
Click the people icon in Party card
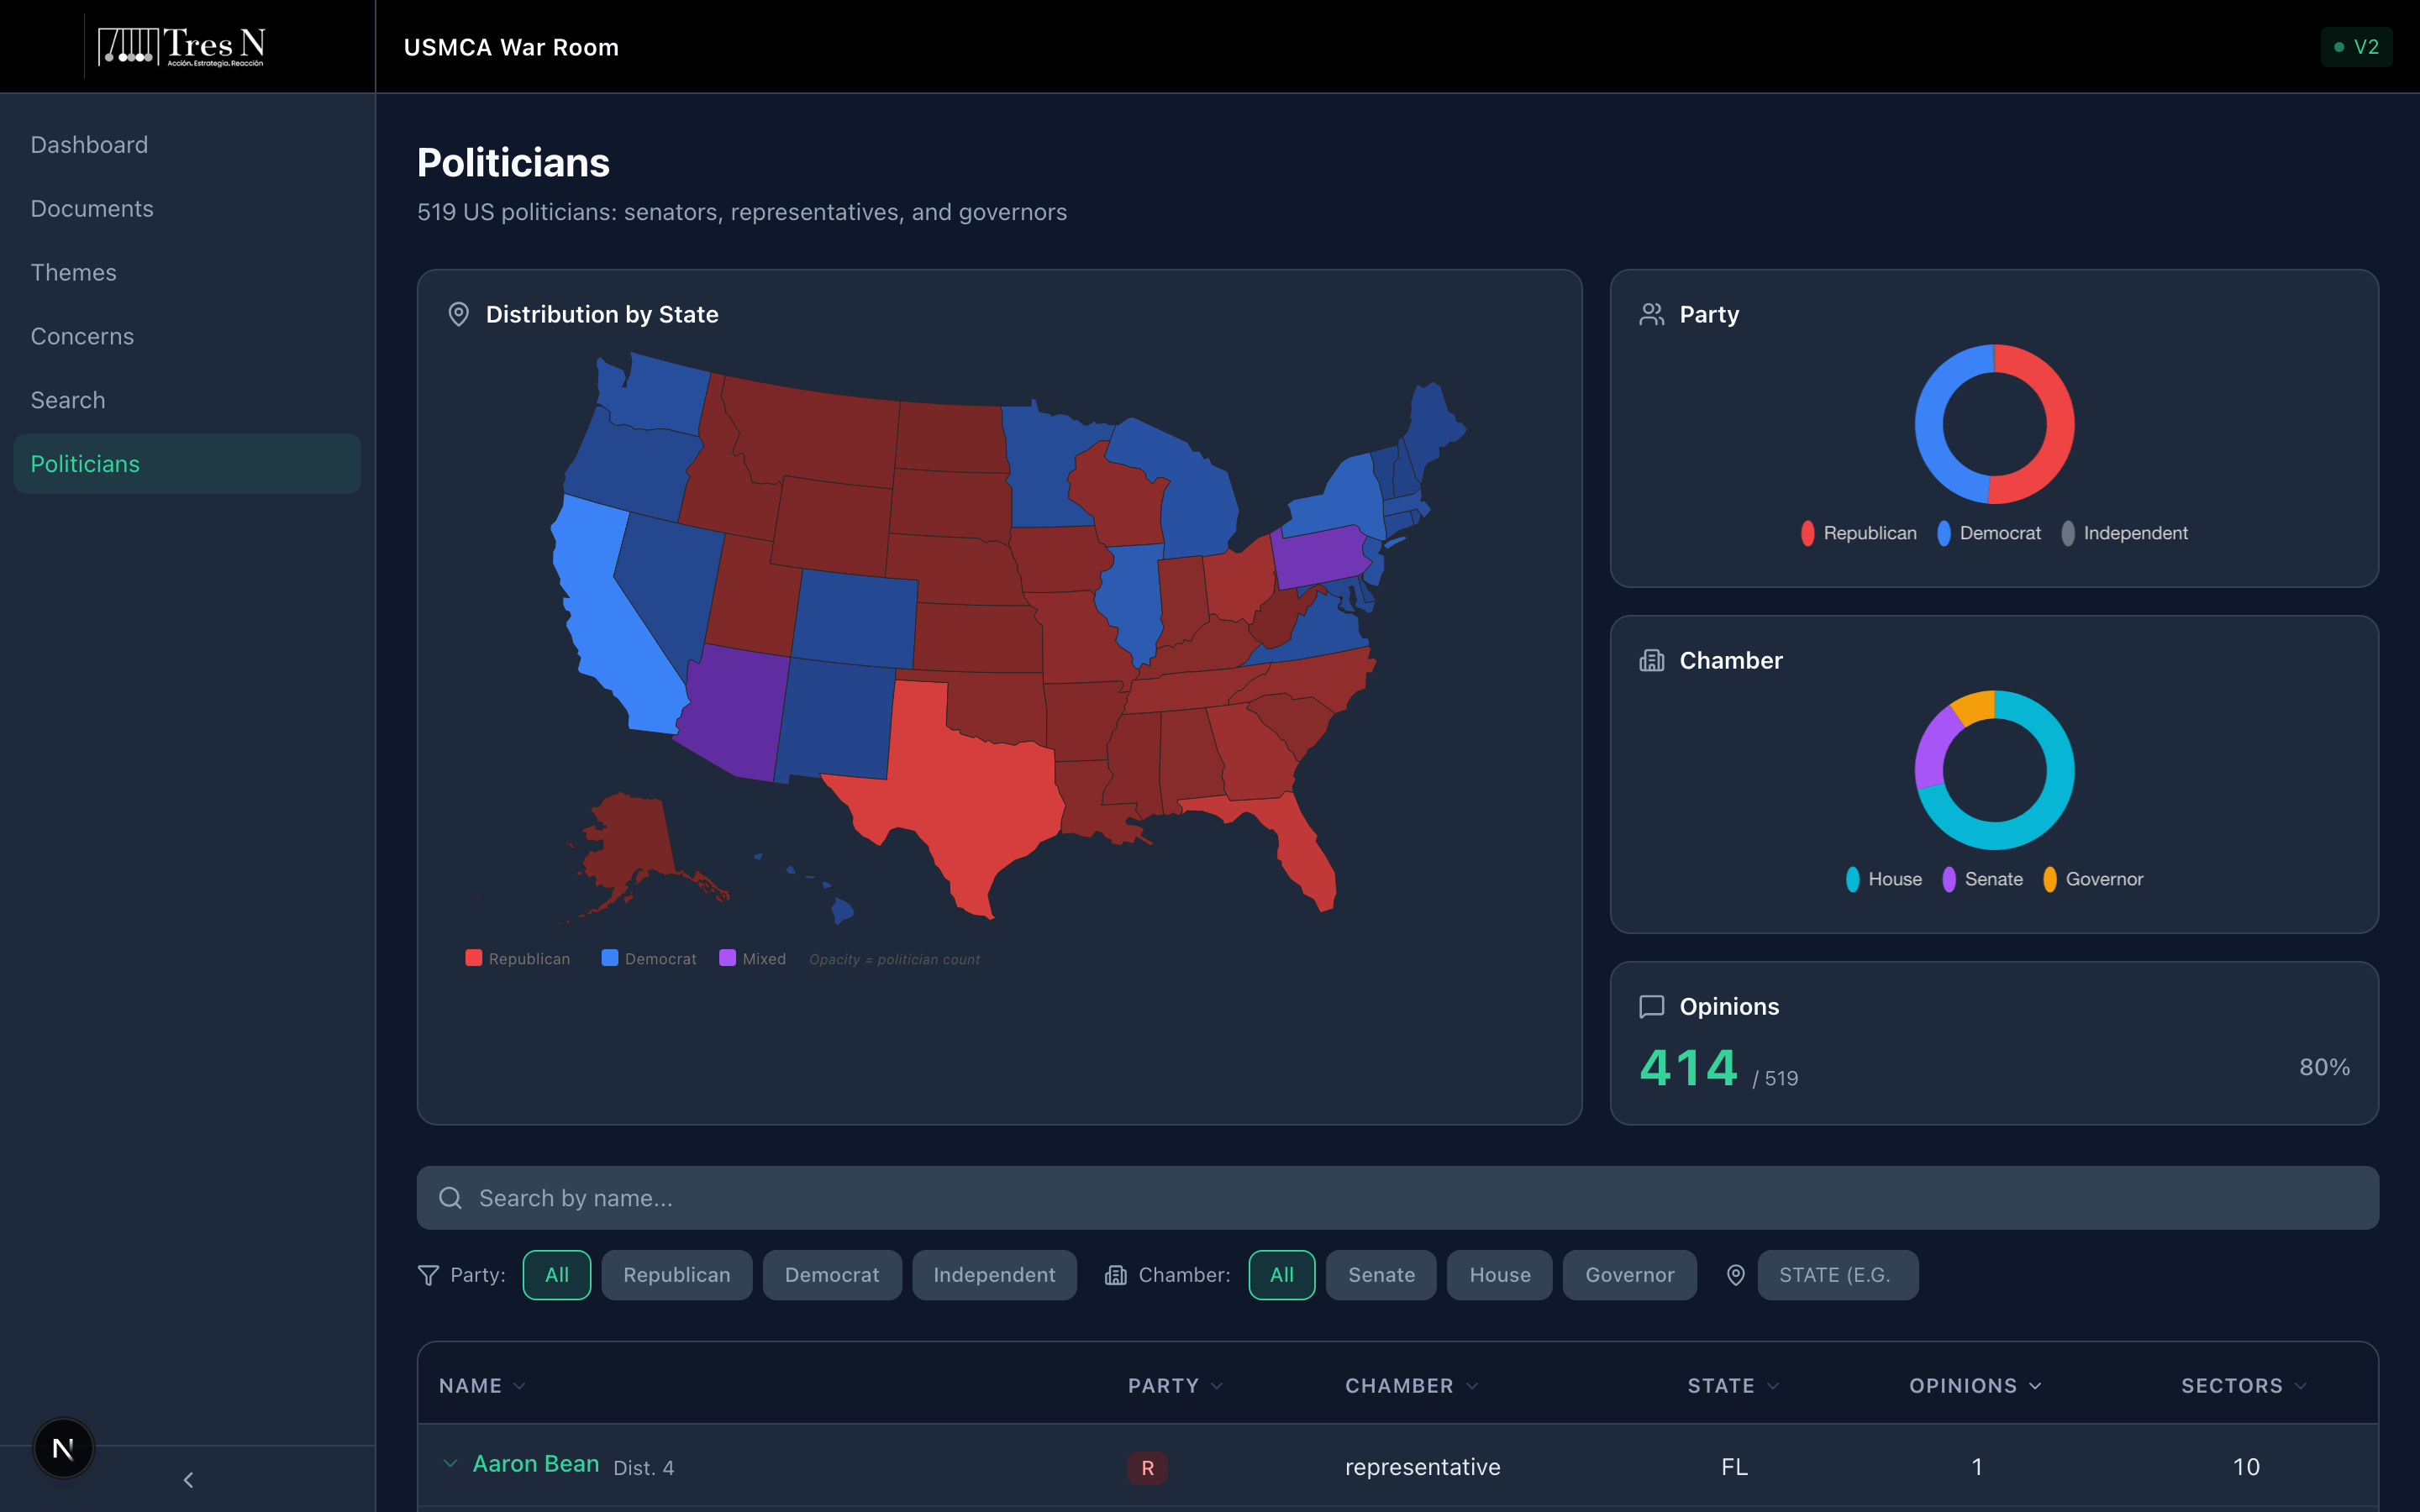tap(1651, 314)
